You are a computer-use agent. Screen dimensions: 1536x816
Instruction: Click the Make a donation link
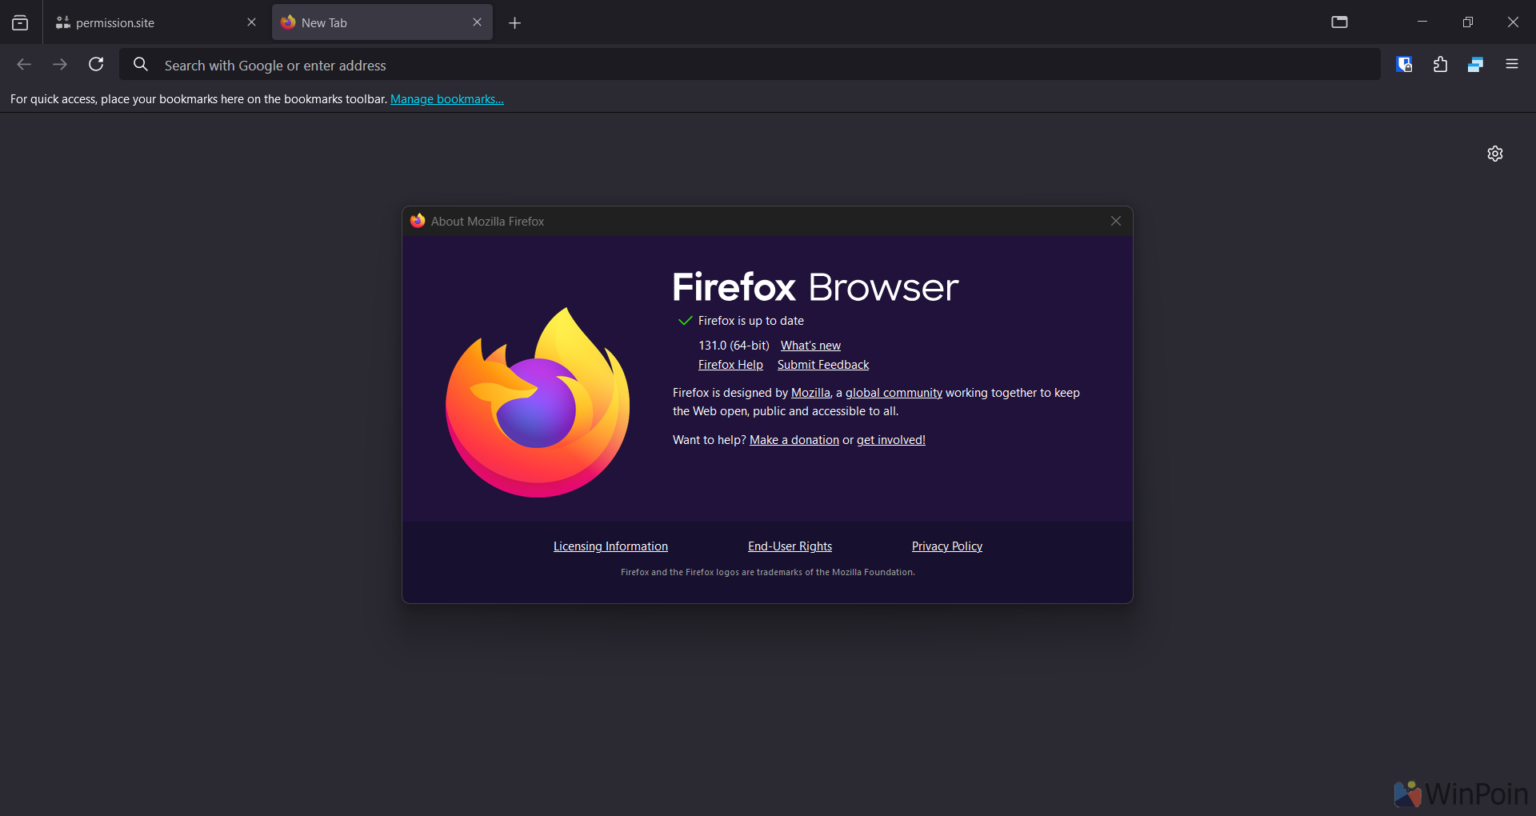pos(794,440)
